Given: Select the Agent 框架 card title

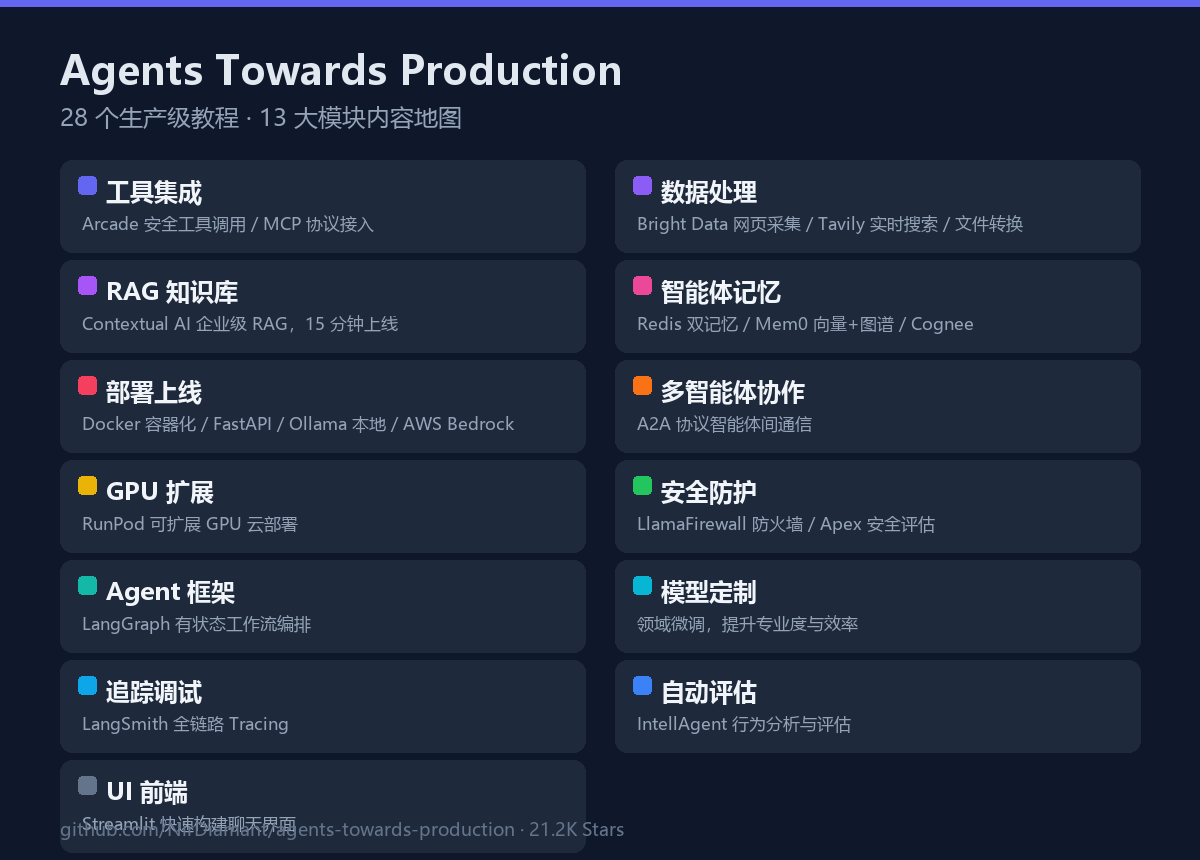Looking at the screenshot, I should (x=170, y=592).
